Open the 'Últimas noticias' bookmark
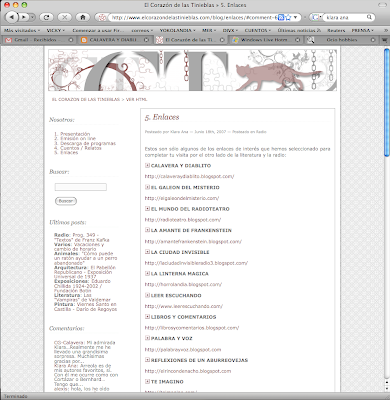 (x=299, y=30)
